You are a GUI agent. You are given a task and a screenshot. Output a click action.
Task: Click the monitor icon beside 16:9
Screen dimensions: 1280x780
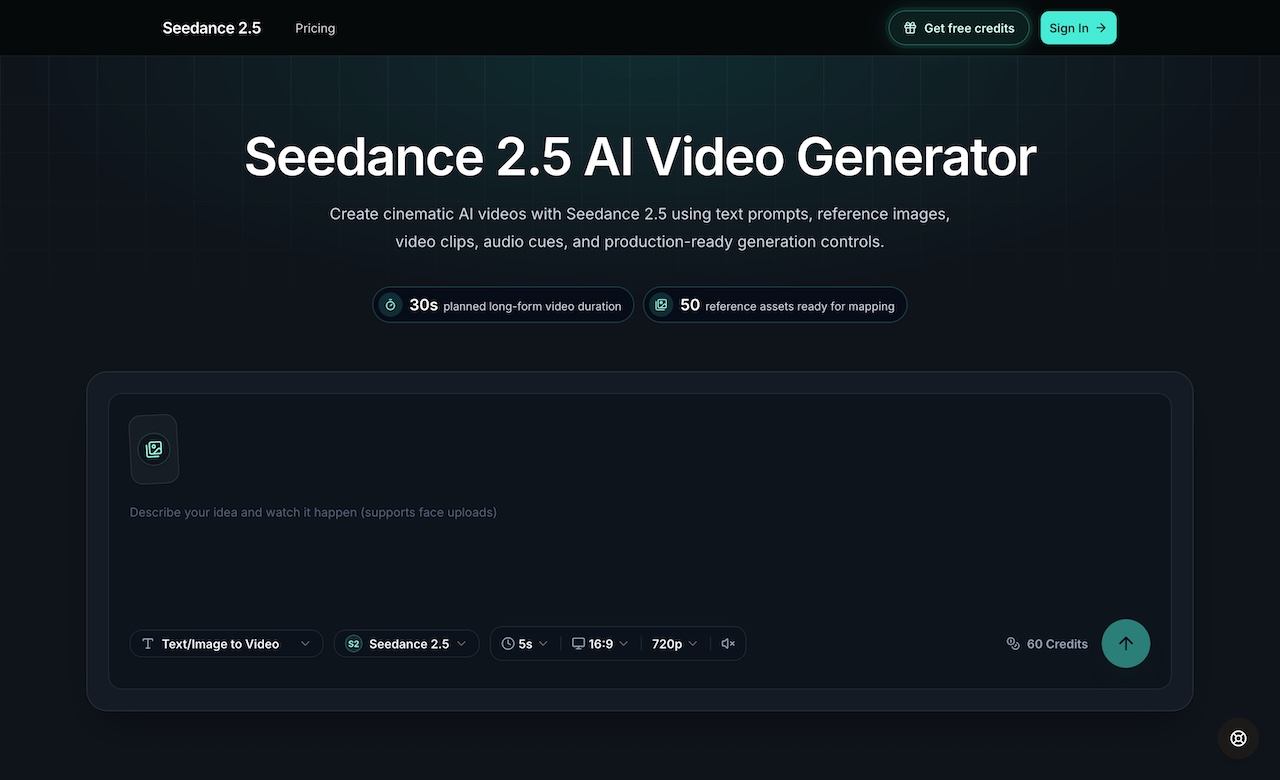(578, 644)
